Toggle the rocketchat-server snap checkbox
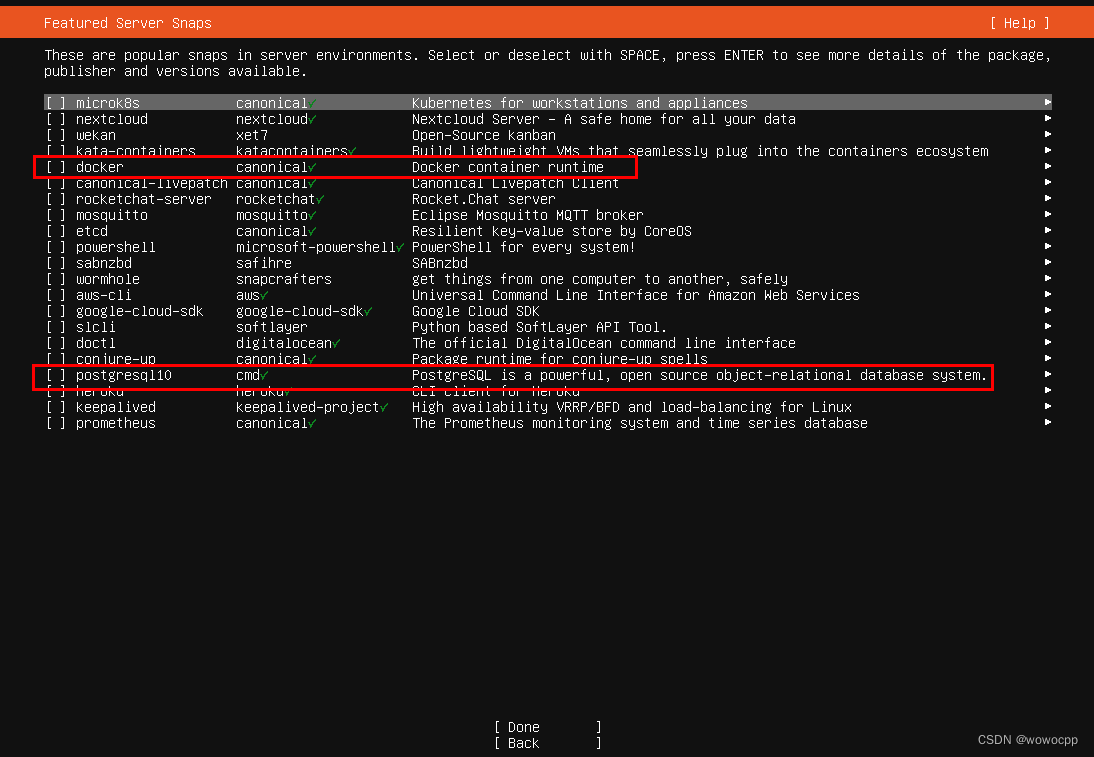Viewport: 1094px width, 757px height. (x=56, y=200)
